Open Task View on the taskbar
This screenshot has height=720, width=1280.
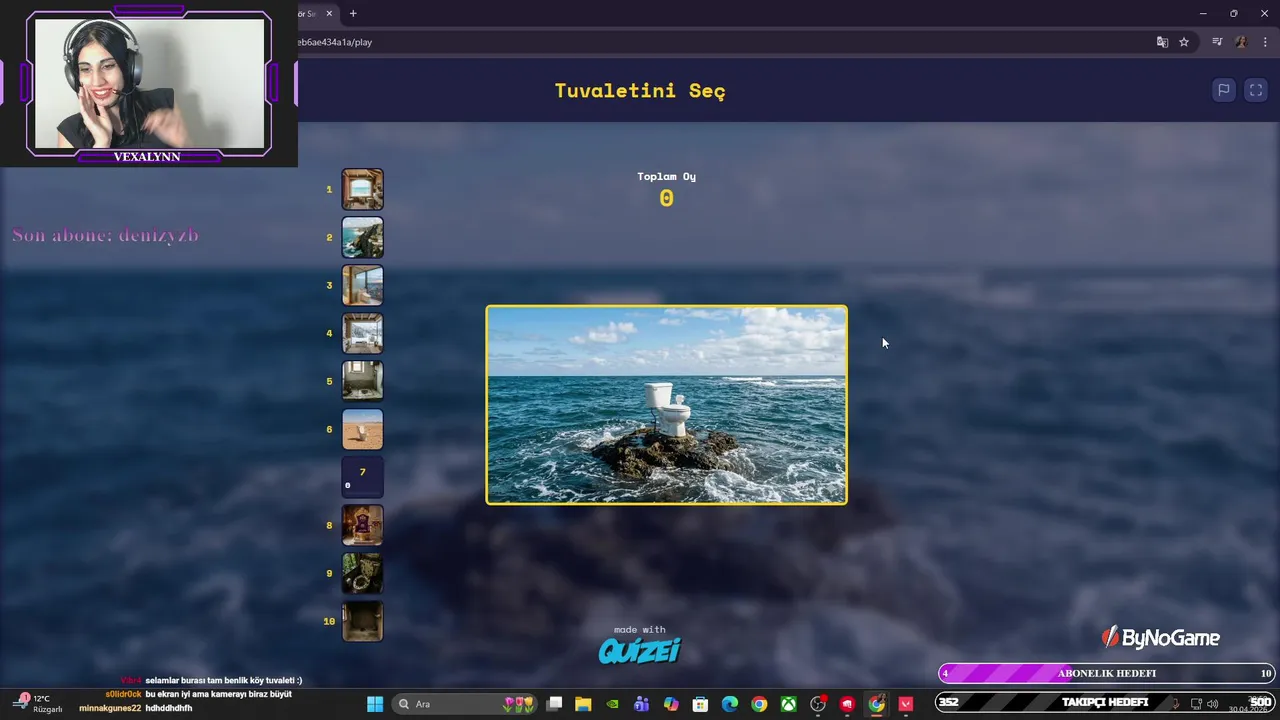tap(555, 704)
